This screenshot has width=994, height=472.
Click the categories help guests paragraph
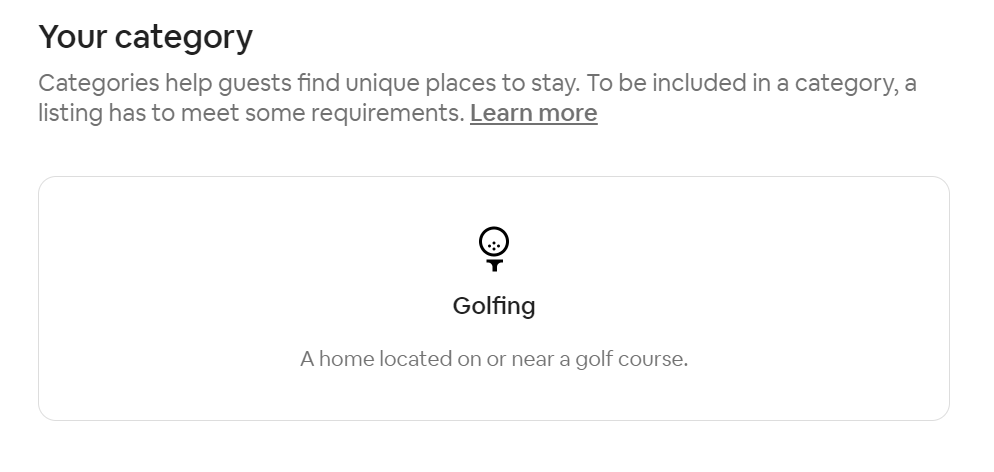click(x=477, y=98)
